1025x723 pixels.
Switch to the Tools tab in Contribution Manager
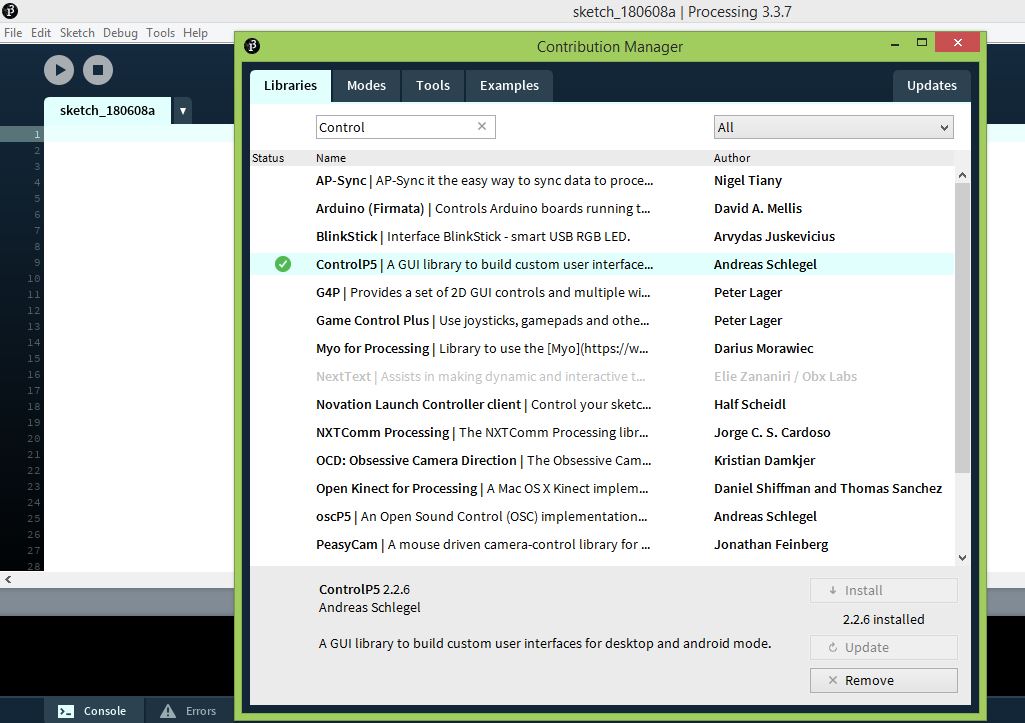coord(433,86)
